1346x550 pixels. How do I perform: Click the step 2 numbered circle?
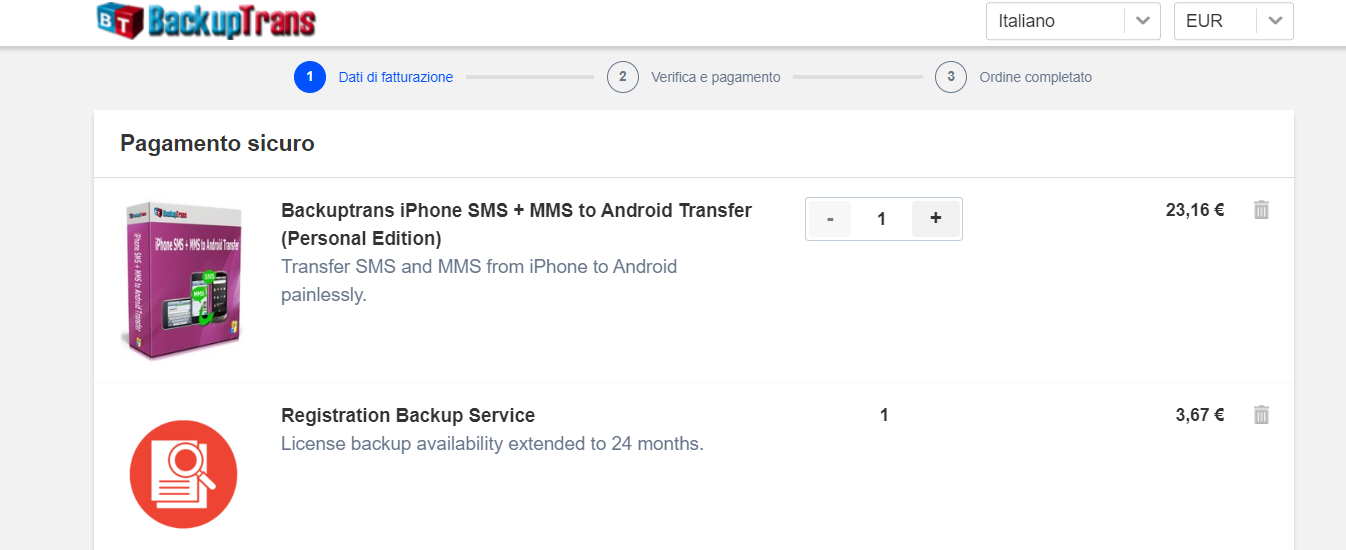tap(623, 77)
